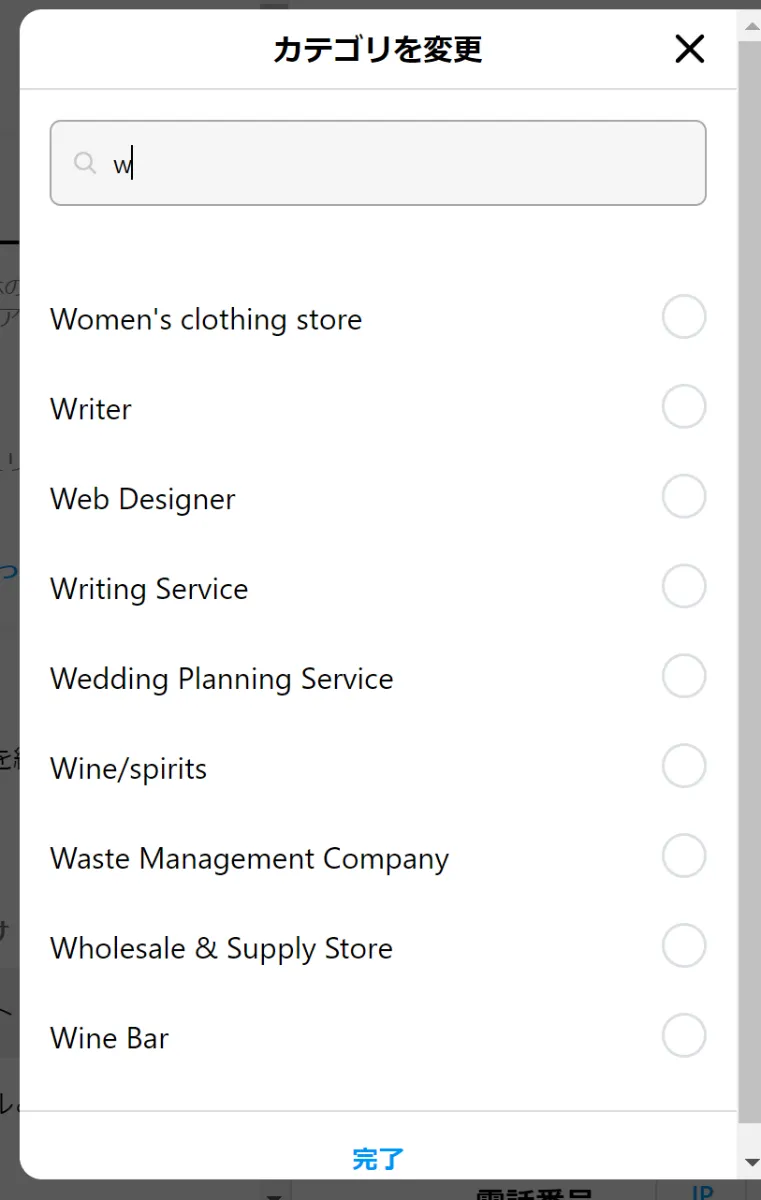The height and width of the screenshot is (1200, 761).
Task: Select Women's clothing store radio button
Action: 684,318
